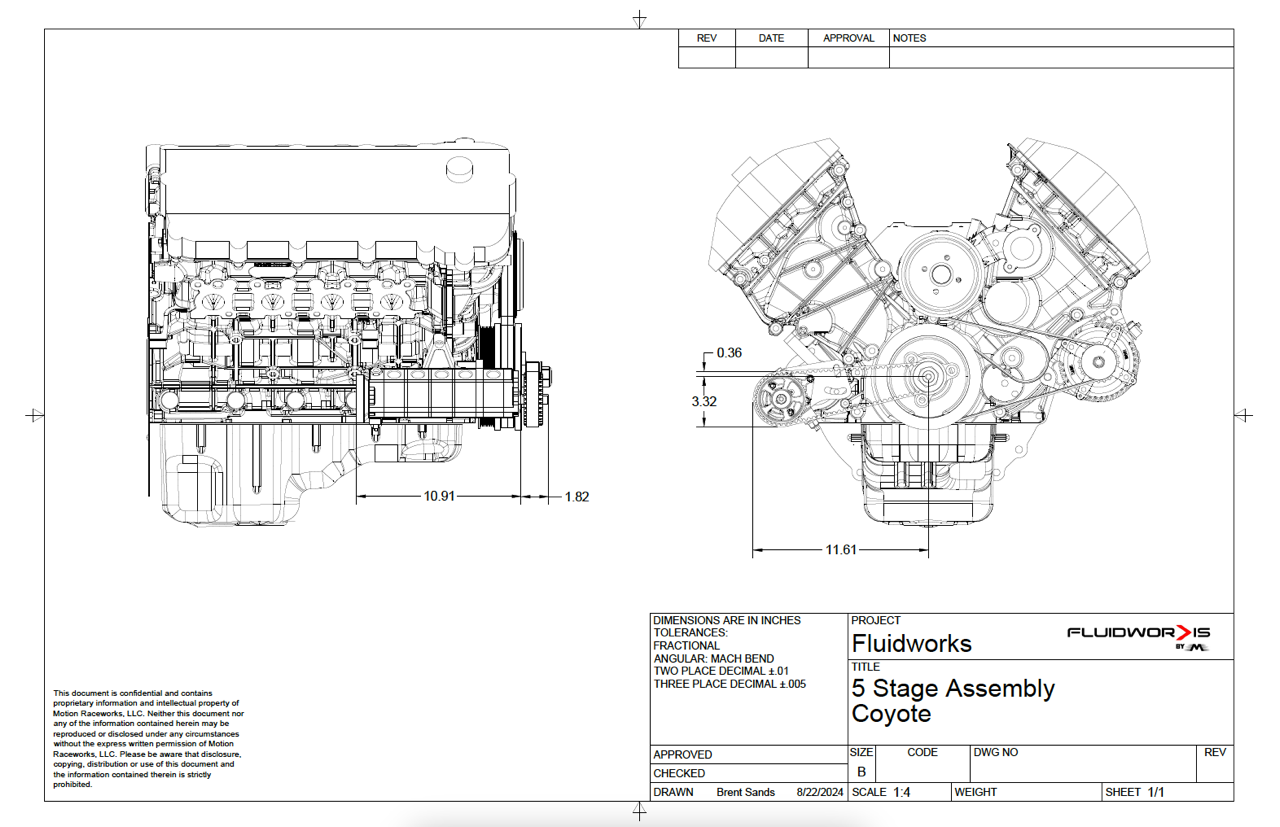Click the SHEET 1/1 field
The image size is (1280, 827).
coord(1135,792)
